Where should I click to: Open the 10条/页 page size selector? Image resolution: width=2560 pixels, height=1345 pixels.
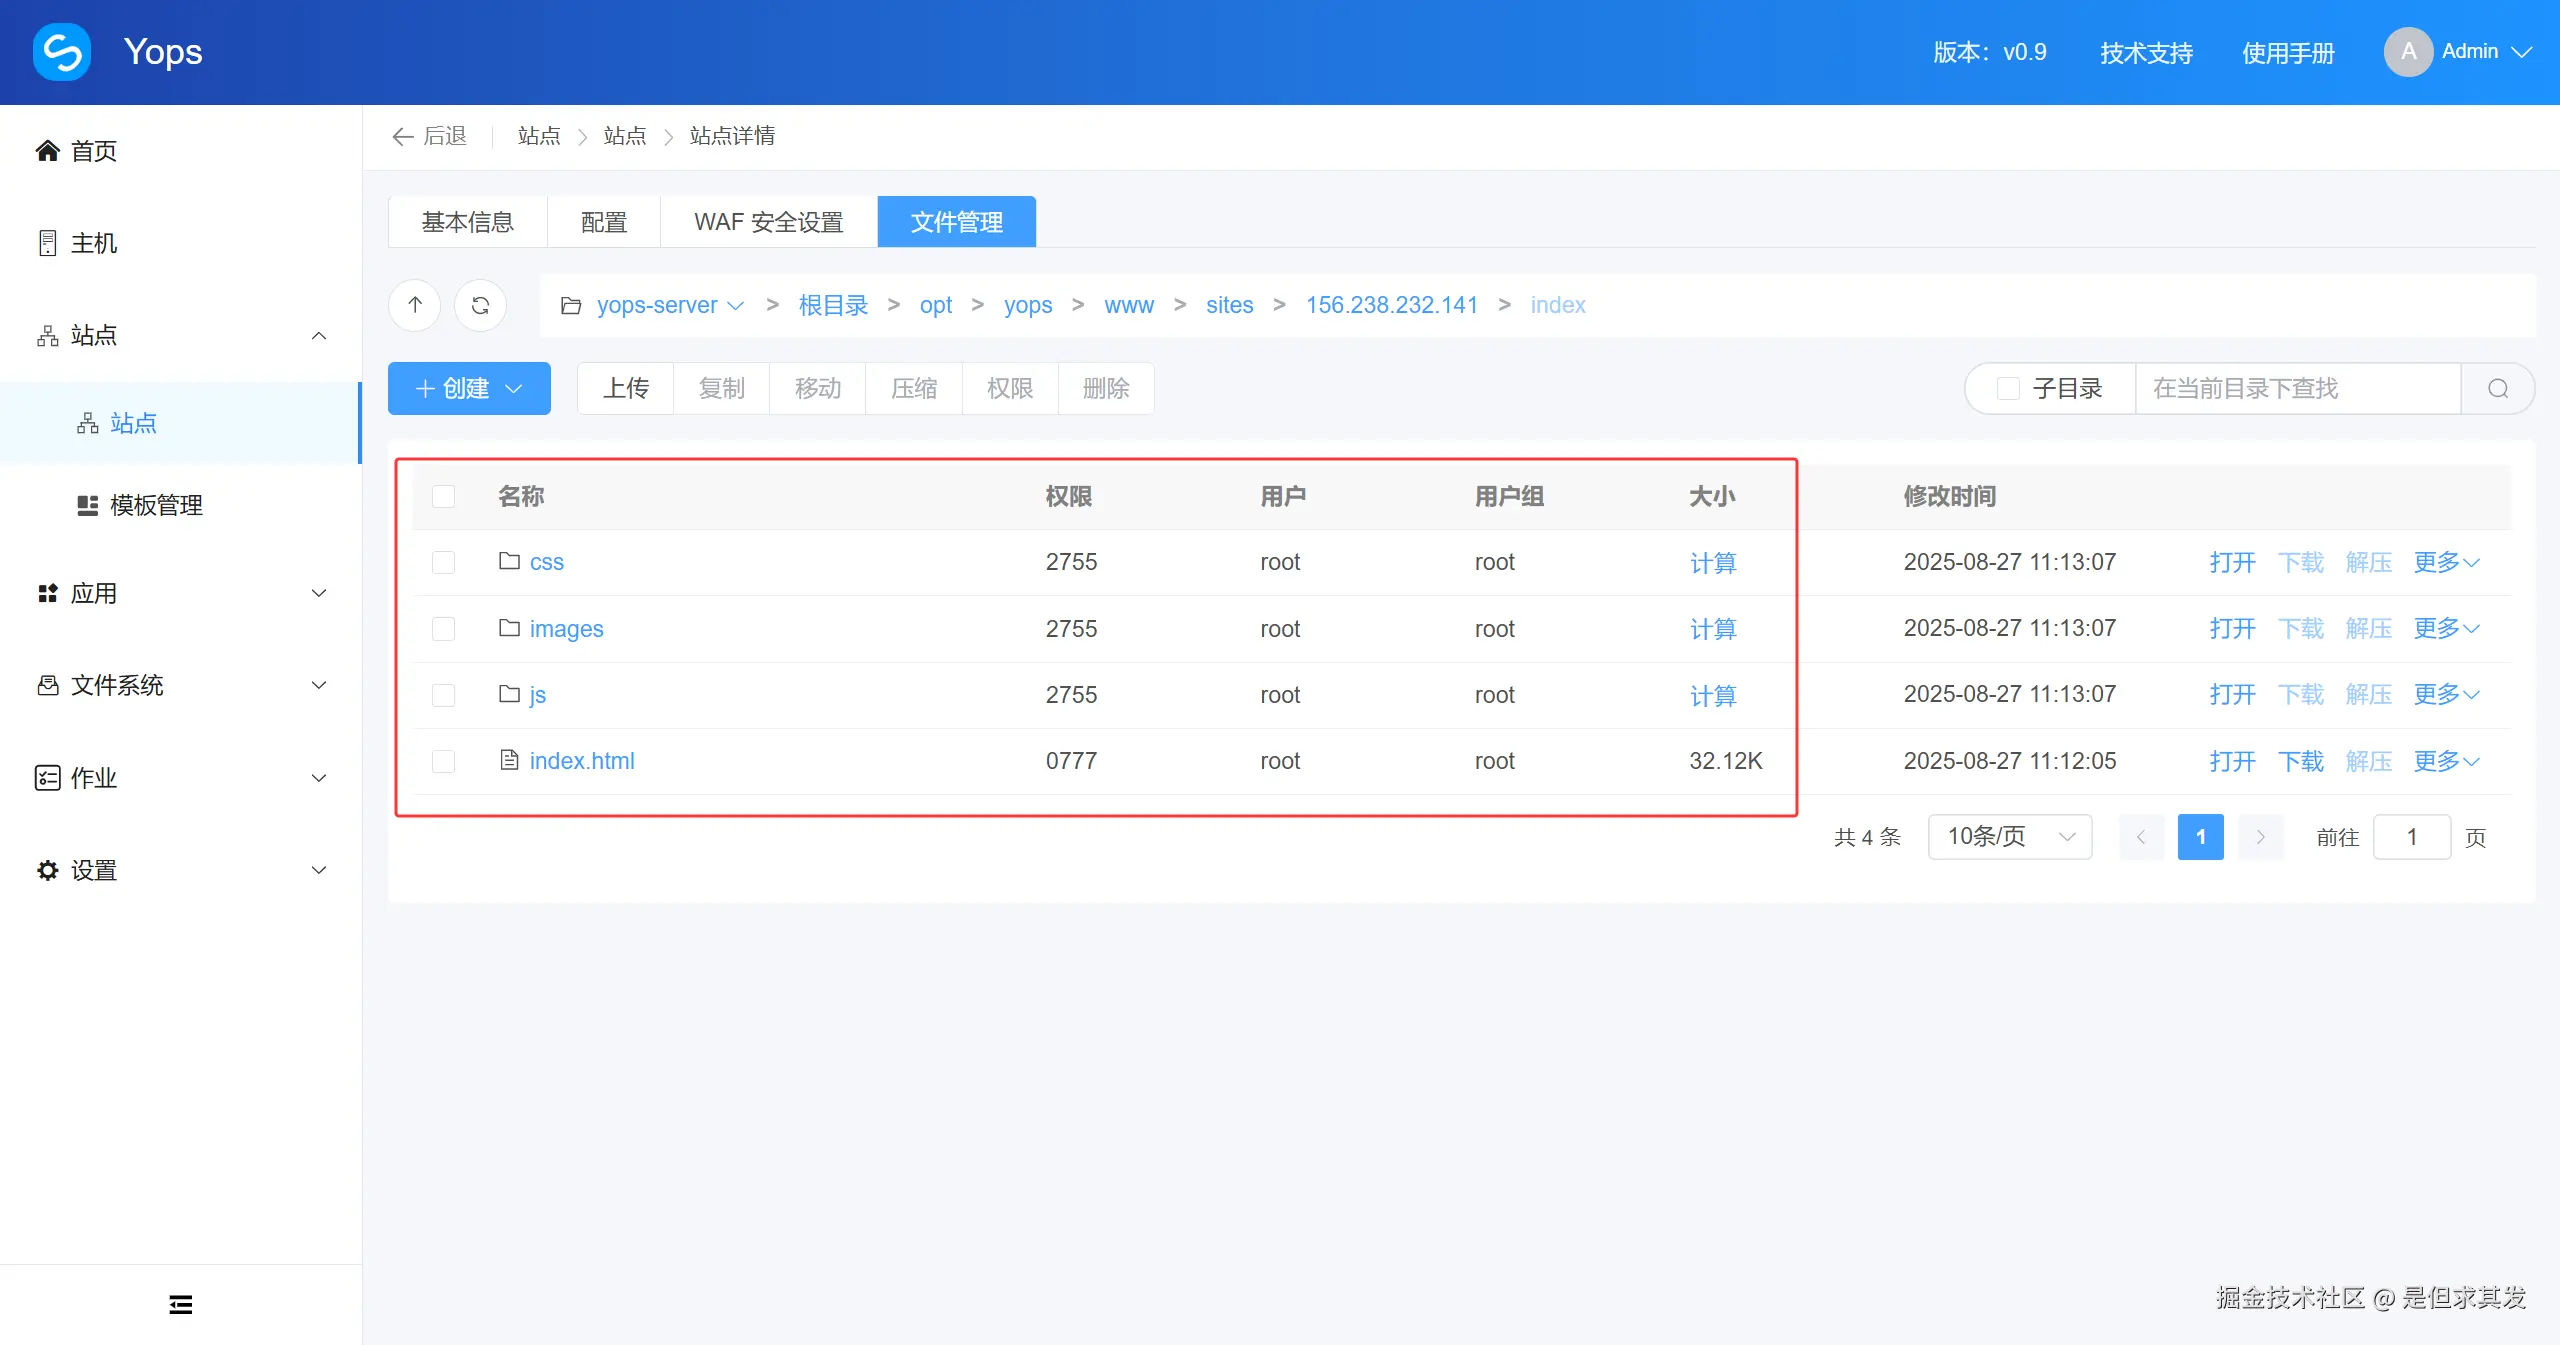(x=2009, y=837)
